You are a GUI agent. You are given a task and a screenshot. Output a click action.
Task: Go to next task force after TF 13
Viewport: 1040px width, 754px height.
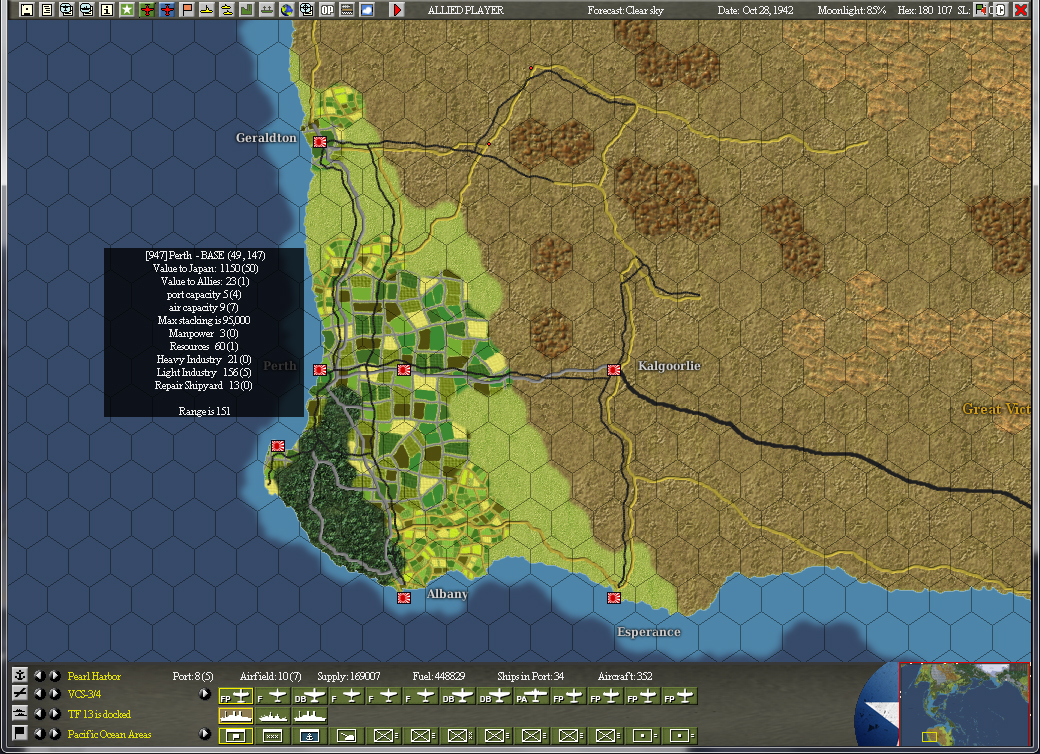click(x=55, y=714)
